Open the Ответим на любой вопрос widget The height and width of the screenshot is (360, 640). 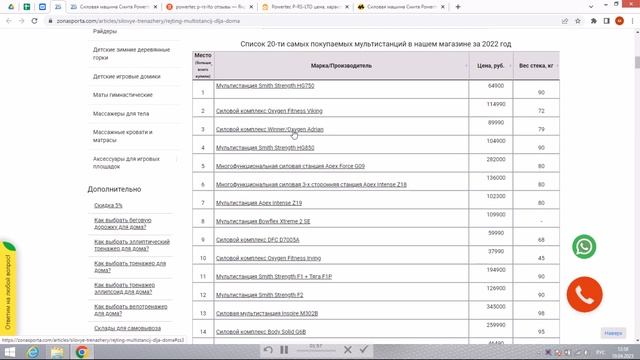click(x=8, y=288)
